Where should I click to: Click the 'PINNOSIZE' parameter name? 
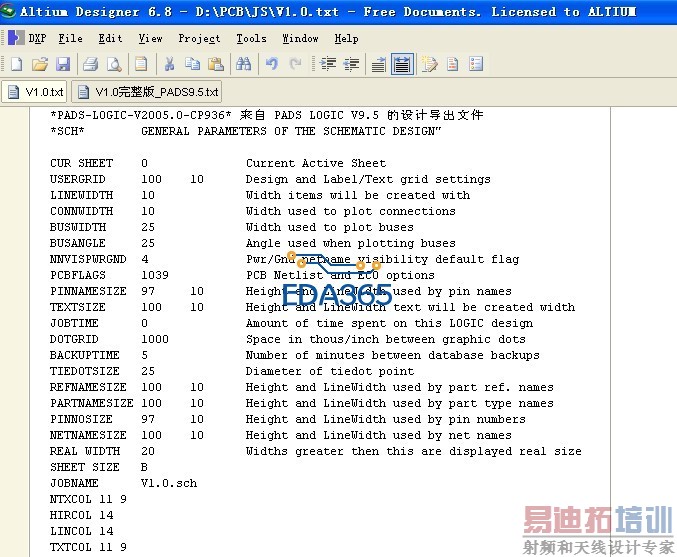pyautogui.click(x=81, y=419)
